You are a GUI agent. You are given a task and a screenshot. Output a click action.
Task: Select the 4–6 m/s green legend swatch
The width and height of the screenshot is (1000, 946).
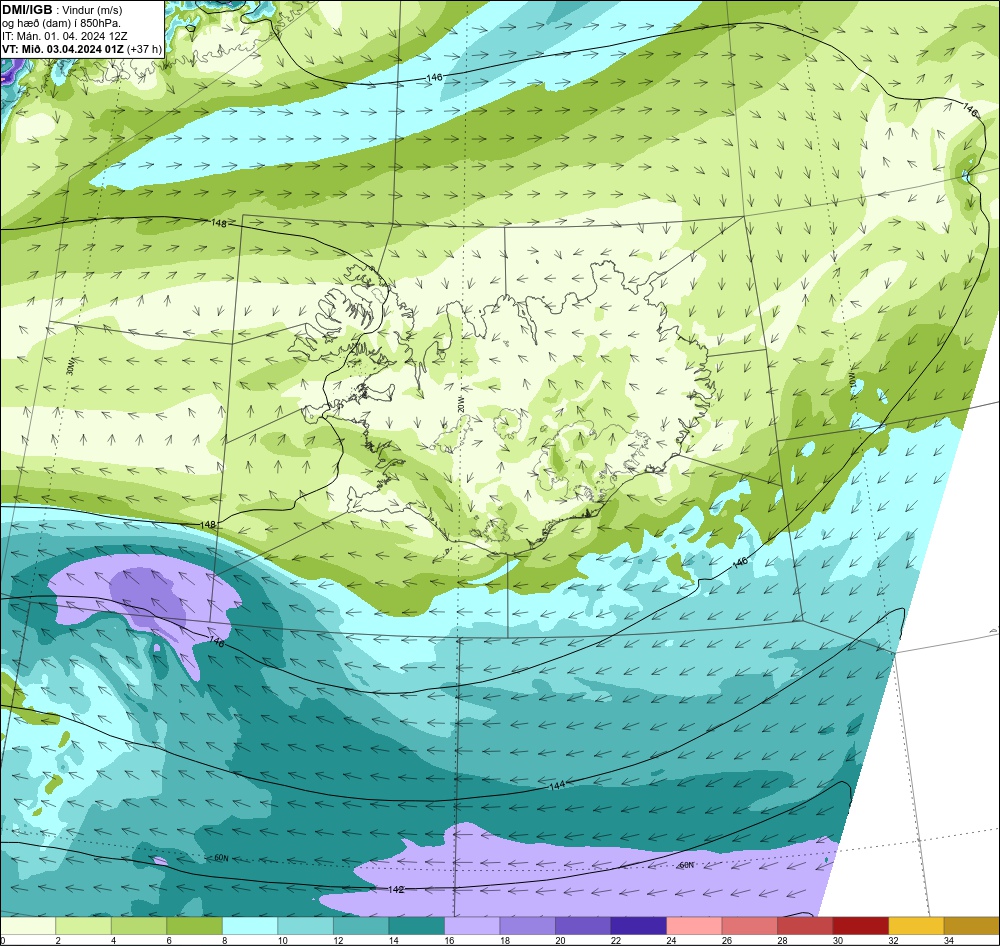pos(139,925)
